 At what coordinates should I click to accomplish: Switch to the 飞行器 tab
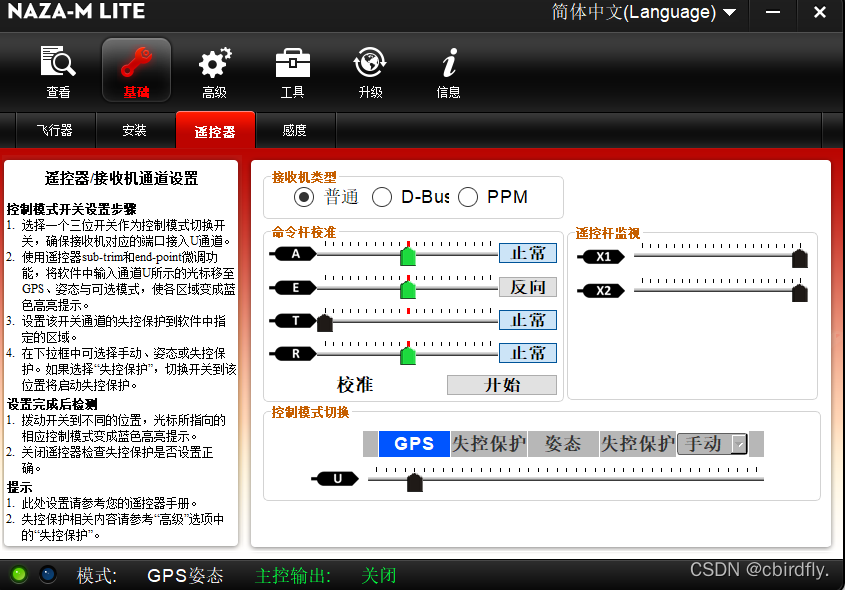pyautogui.click(x=56, y=130)
